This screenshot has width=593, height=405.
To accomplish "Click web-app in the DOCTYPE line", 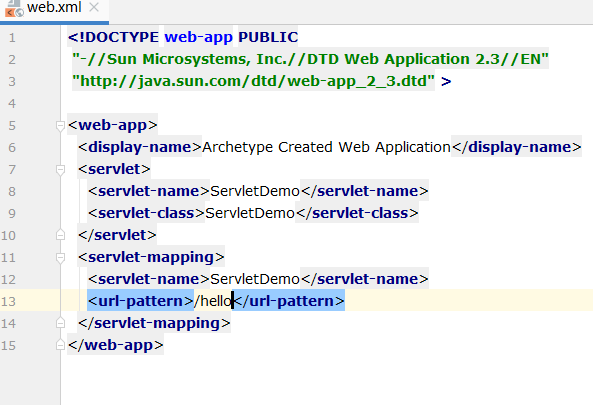I will (199, 37).
